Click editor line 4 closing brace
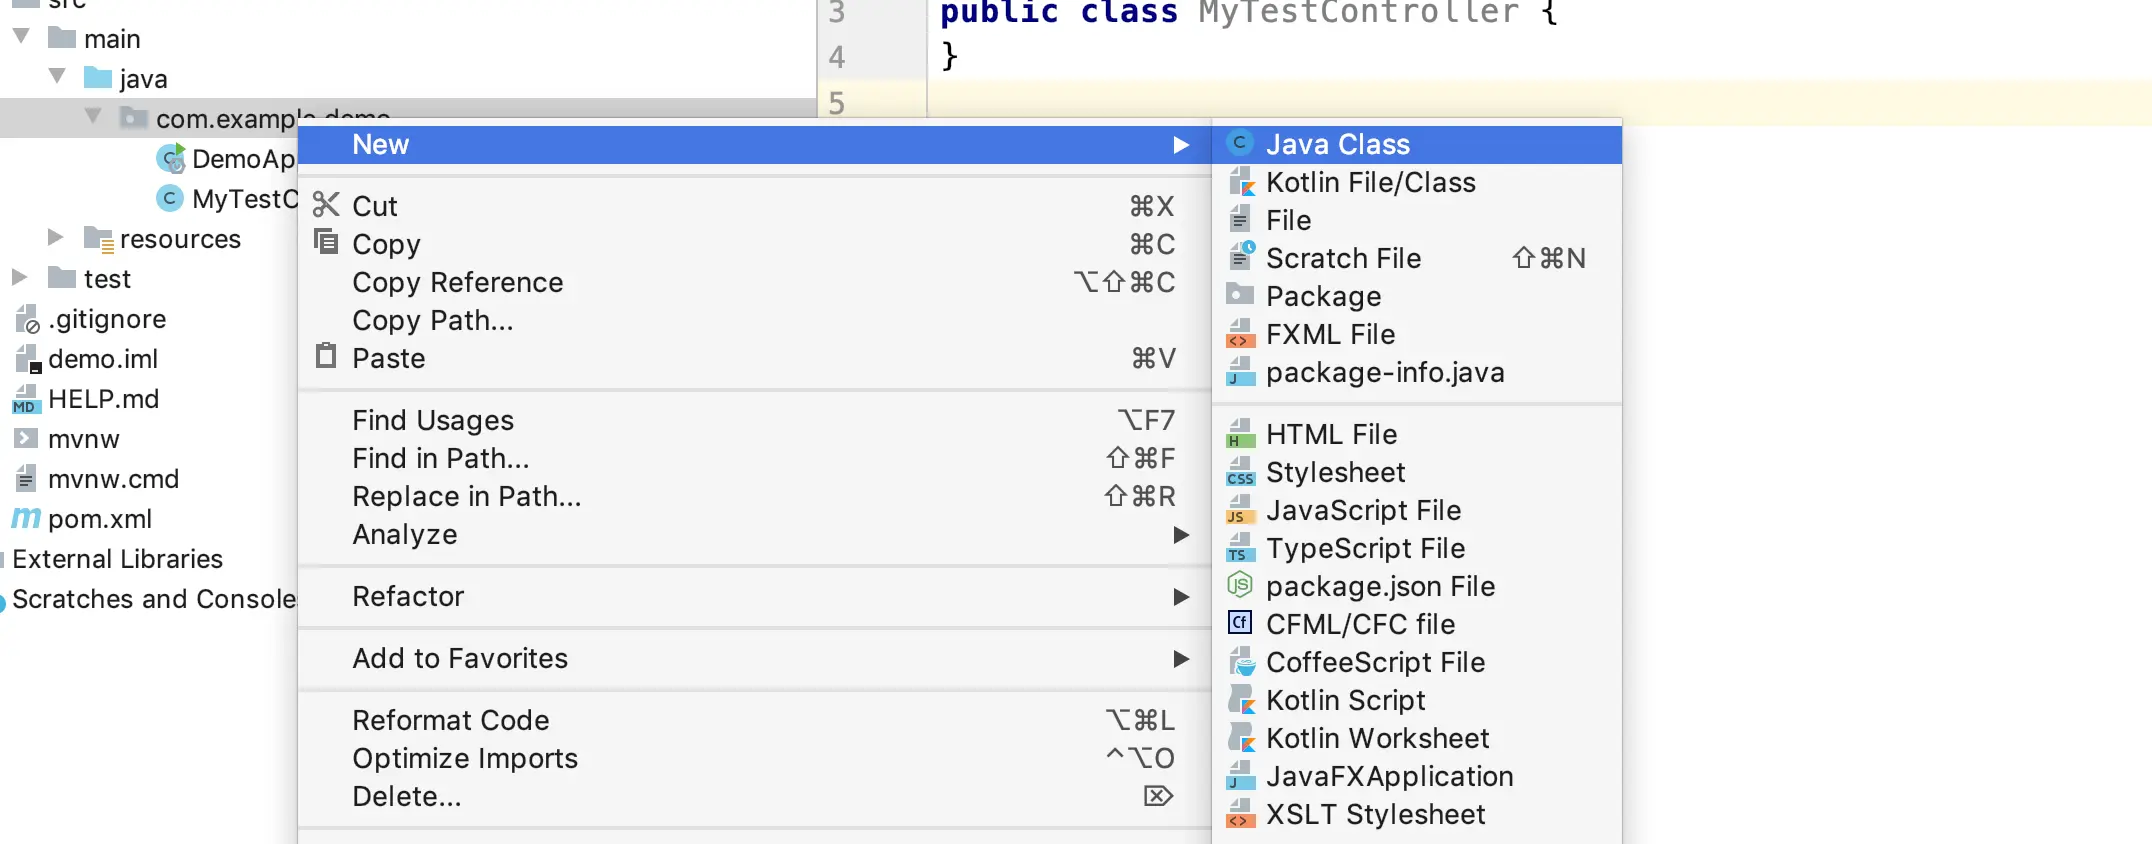2152x844 pixels. [x=949, y=56]
